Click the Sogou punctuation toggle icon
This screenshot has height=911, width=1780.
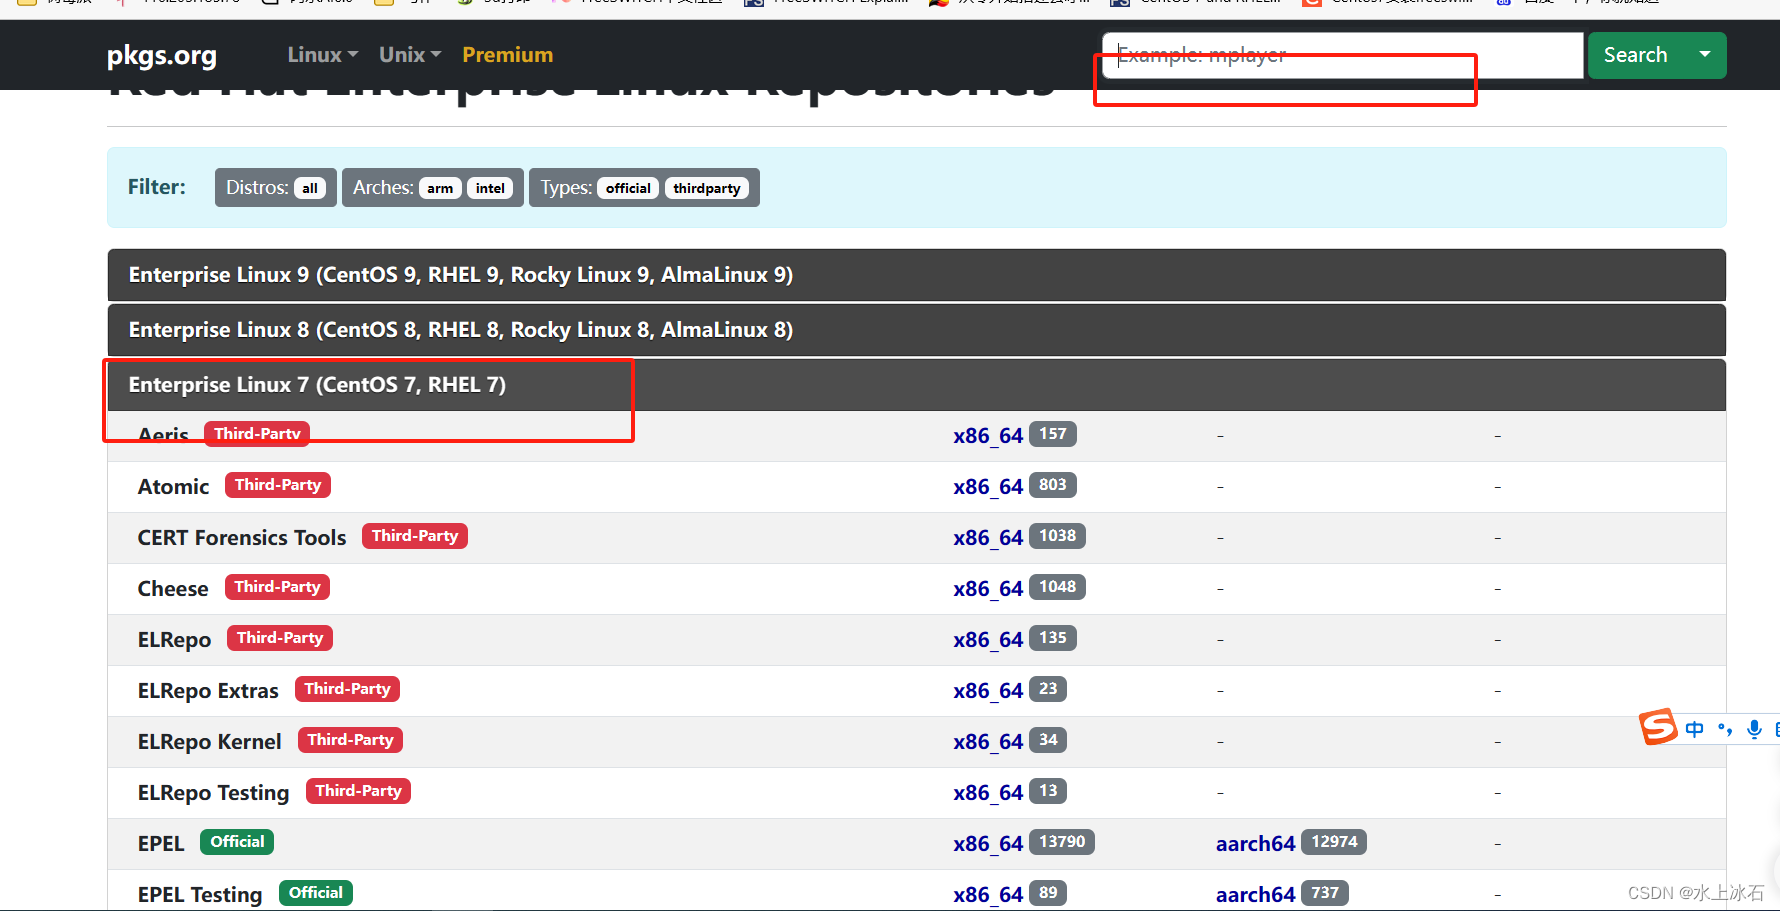coord(1725,729)
